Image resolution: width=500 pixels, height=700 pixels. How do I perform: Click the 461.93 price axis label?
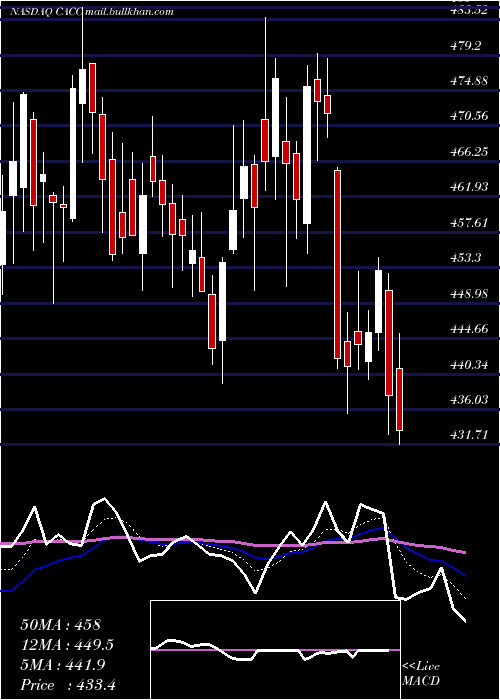coord(468,187)
